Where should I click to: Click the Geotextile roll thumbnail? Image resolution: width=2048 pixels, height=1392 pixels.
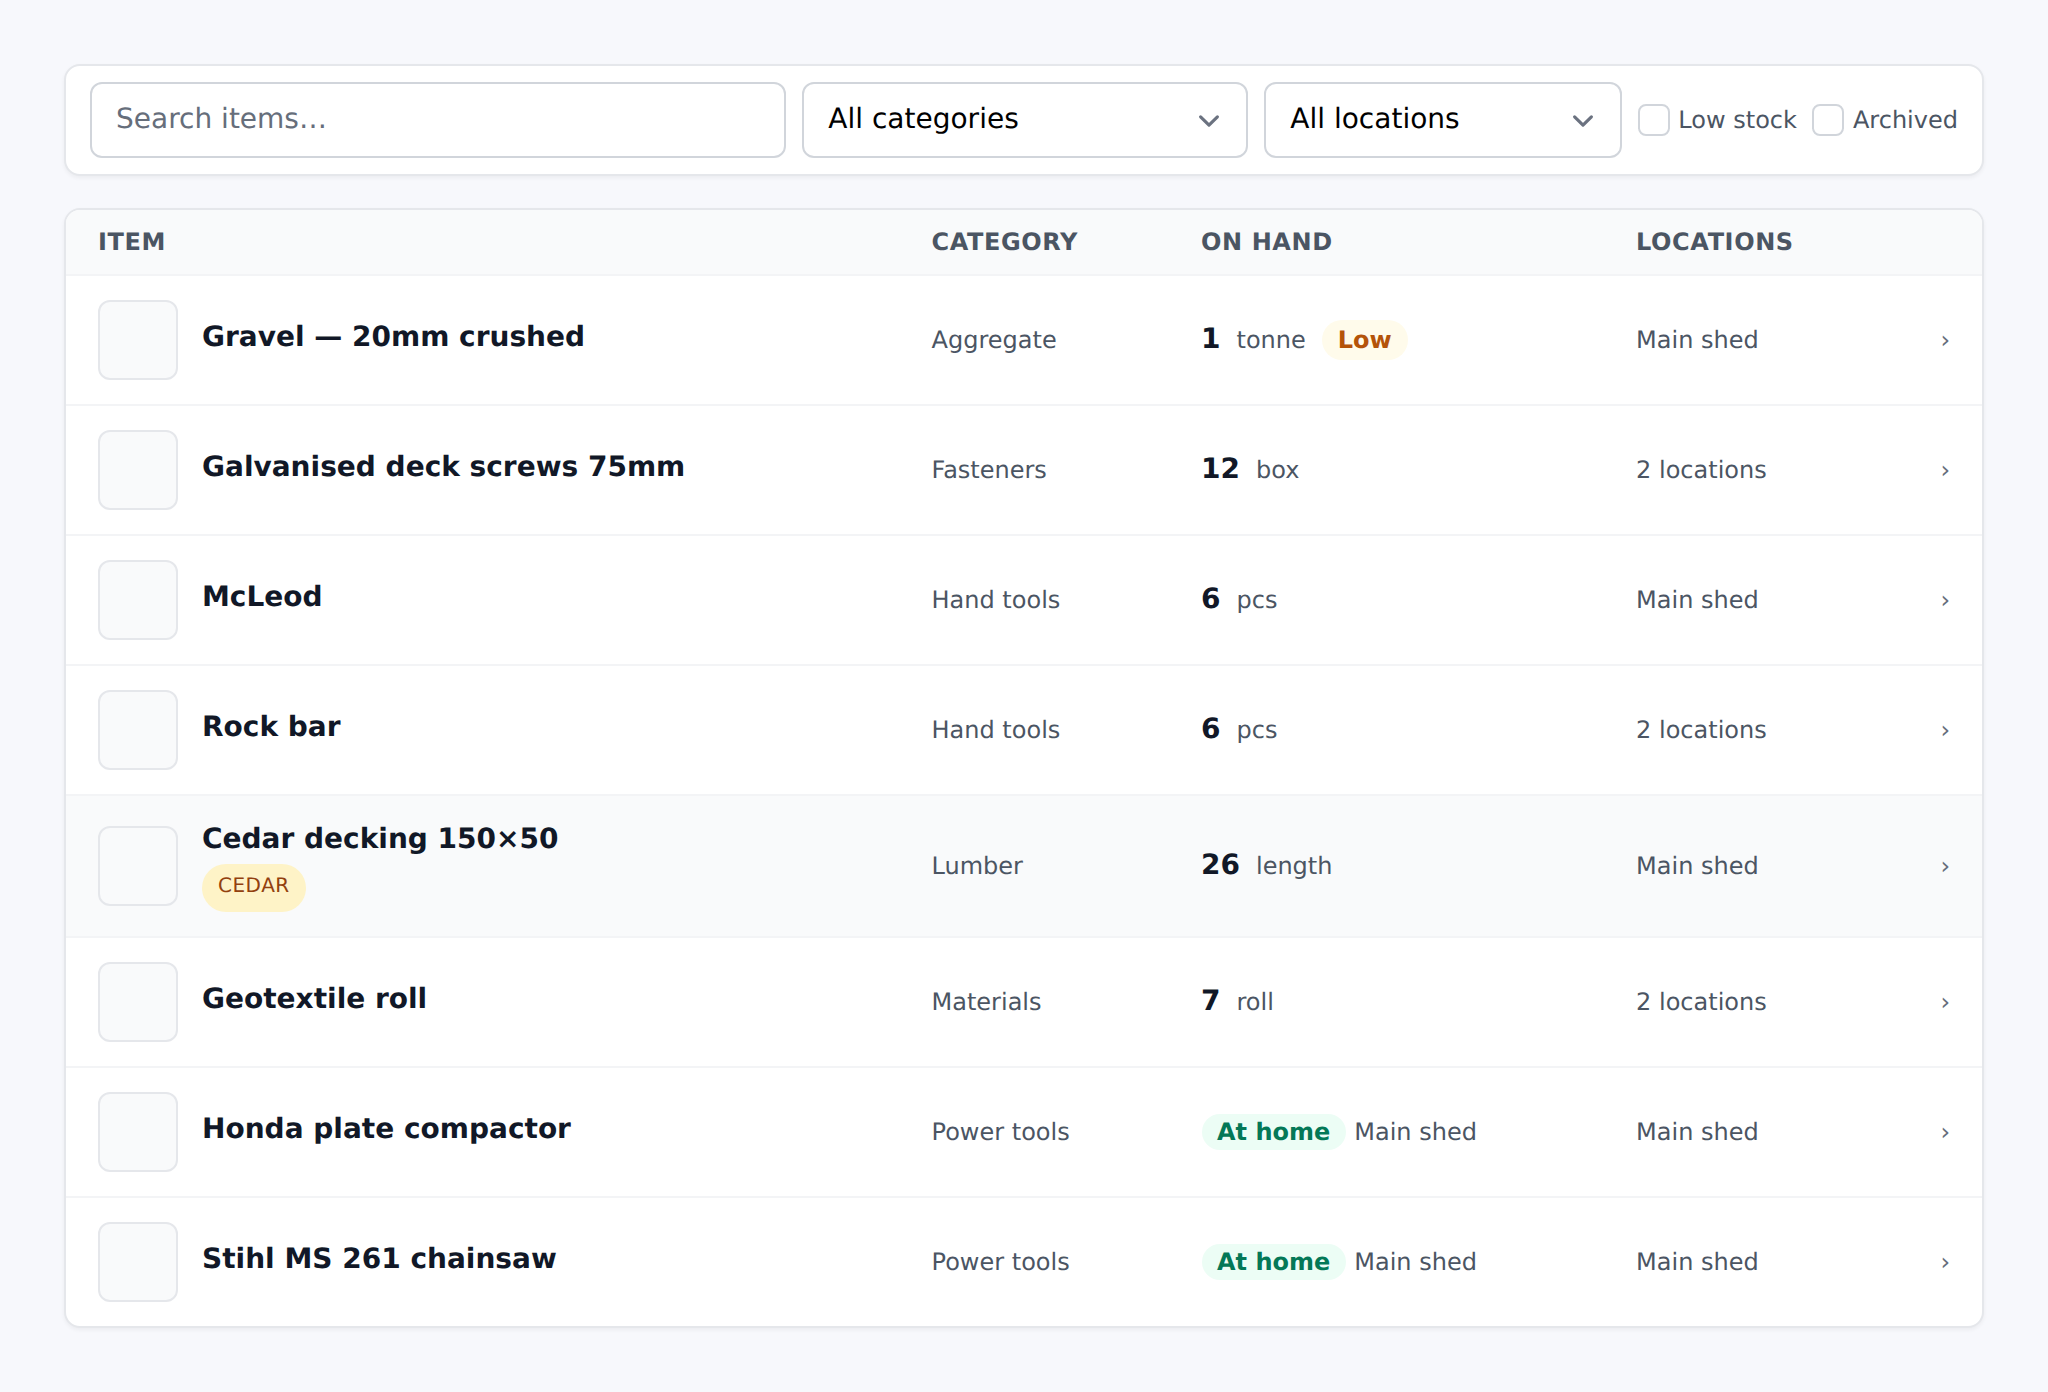pyautogui.click(x=138, y=1002)
